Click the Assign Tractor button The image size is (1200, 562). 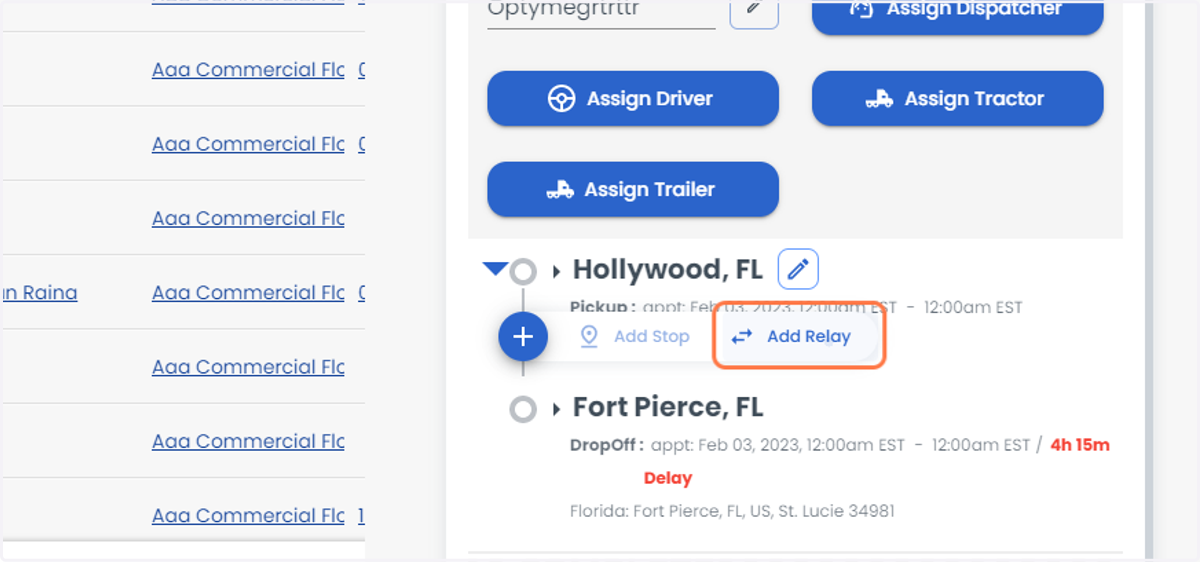957,98
